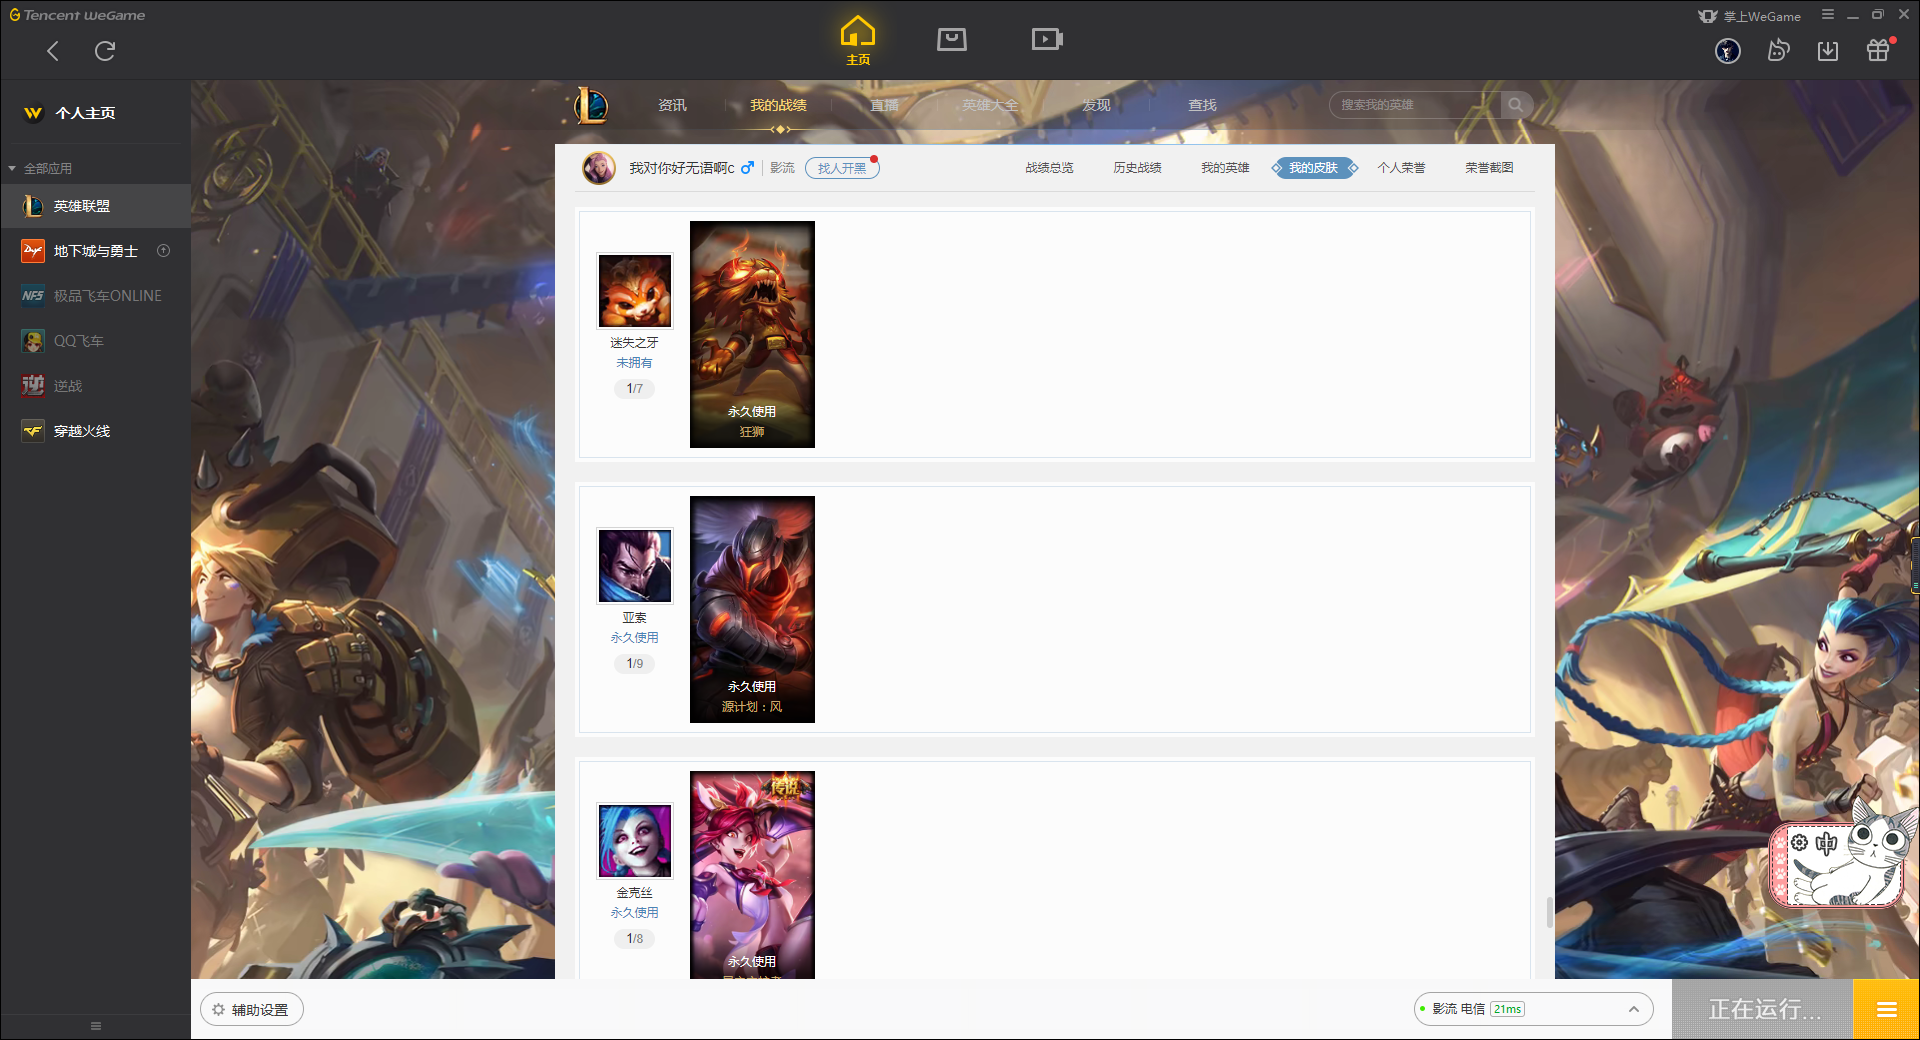Open the video/live icon in the top bar

[x=1047, y=39]
